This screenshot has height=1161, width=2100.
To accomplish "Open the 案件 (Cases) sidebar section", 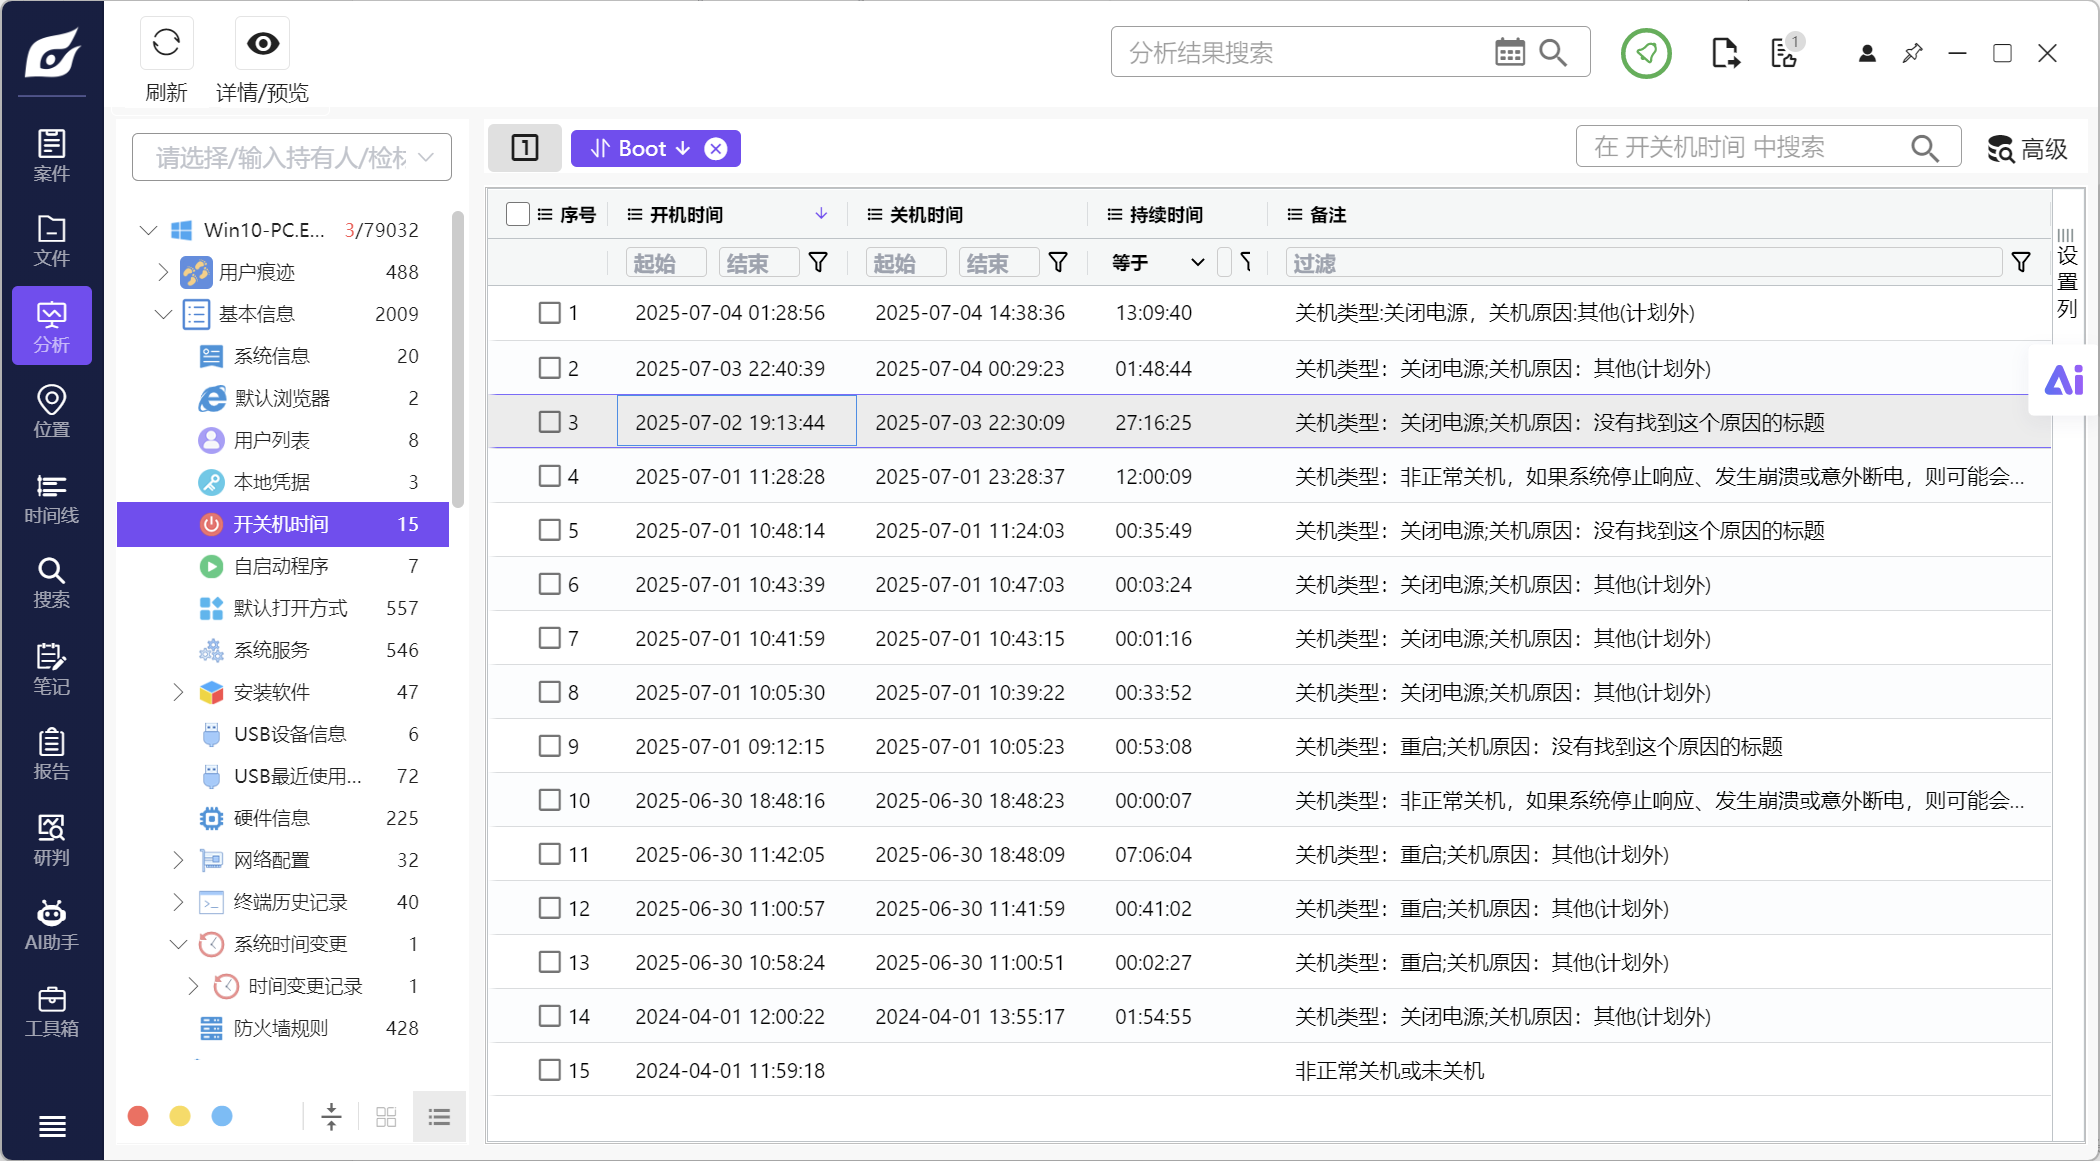I will point(52,155).
